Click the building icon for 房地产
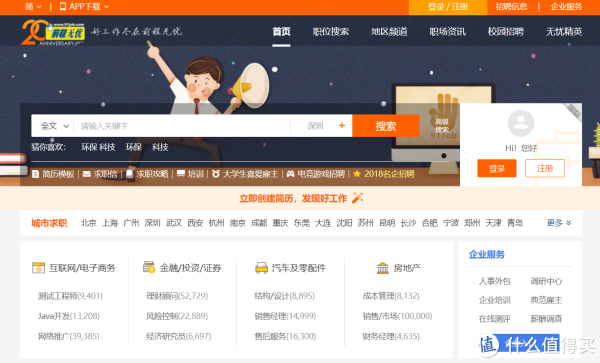600x363 pixels. [383, 268]
